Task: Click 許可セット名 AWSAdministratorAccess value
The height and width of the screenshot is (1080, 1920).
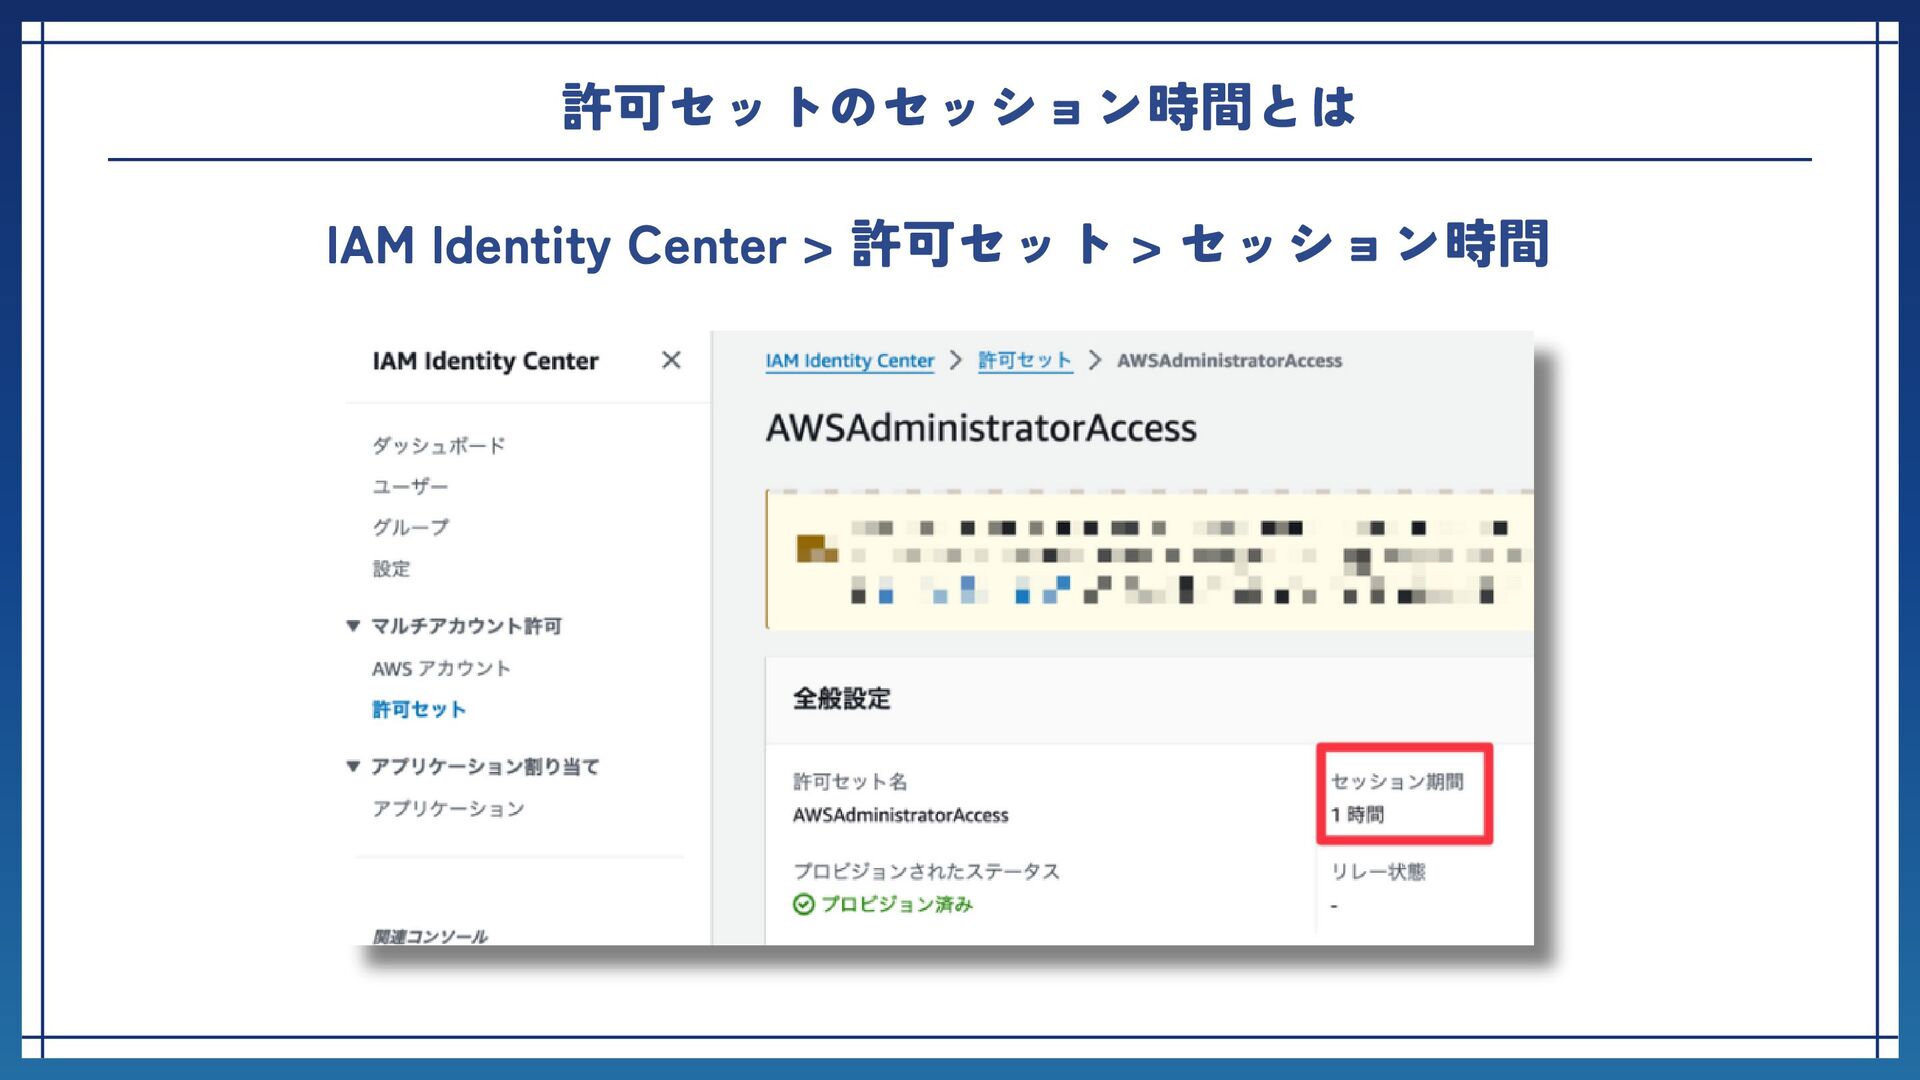Action: point(900,815)
